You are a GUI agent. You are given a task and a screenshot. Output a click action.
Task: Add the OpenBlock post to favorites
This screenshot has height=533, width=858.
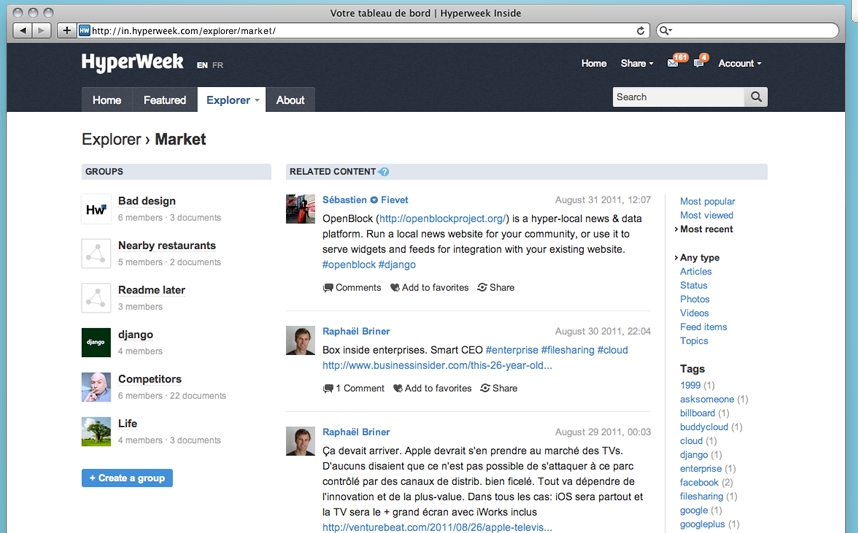click(x=430, y=288)
